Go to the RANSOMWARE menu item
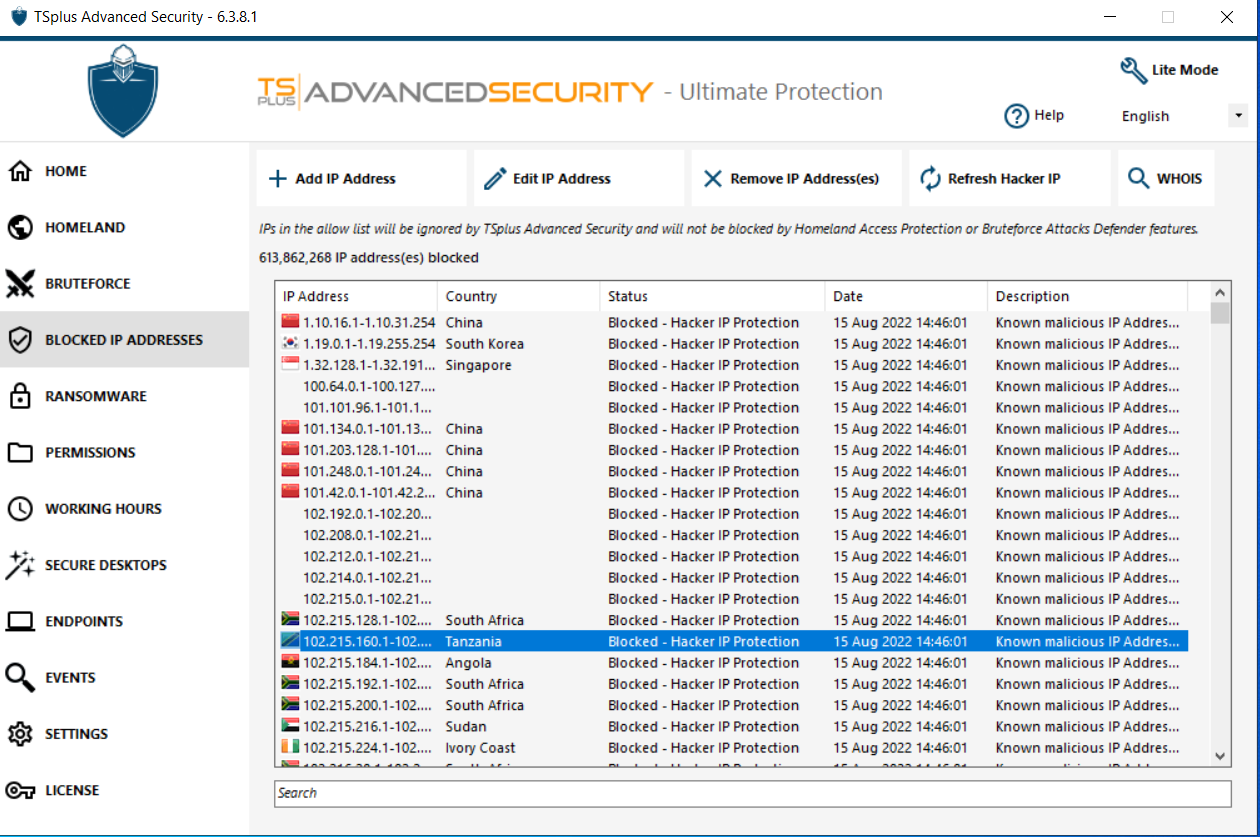Viewport: 1260px width, 837px height. tap(96, 397)
